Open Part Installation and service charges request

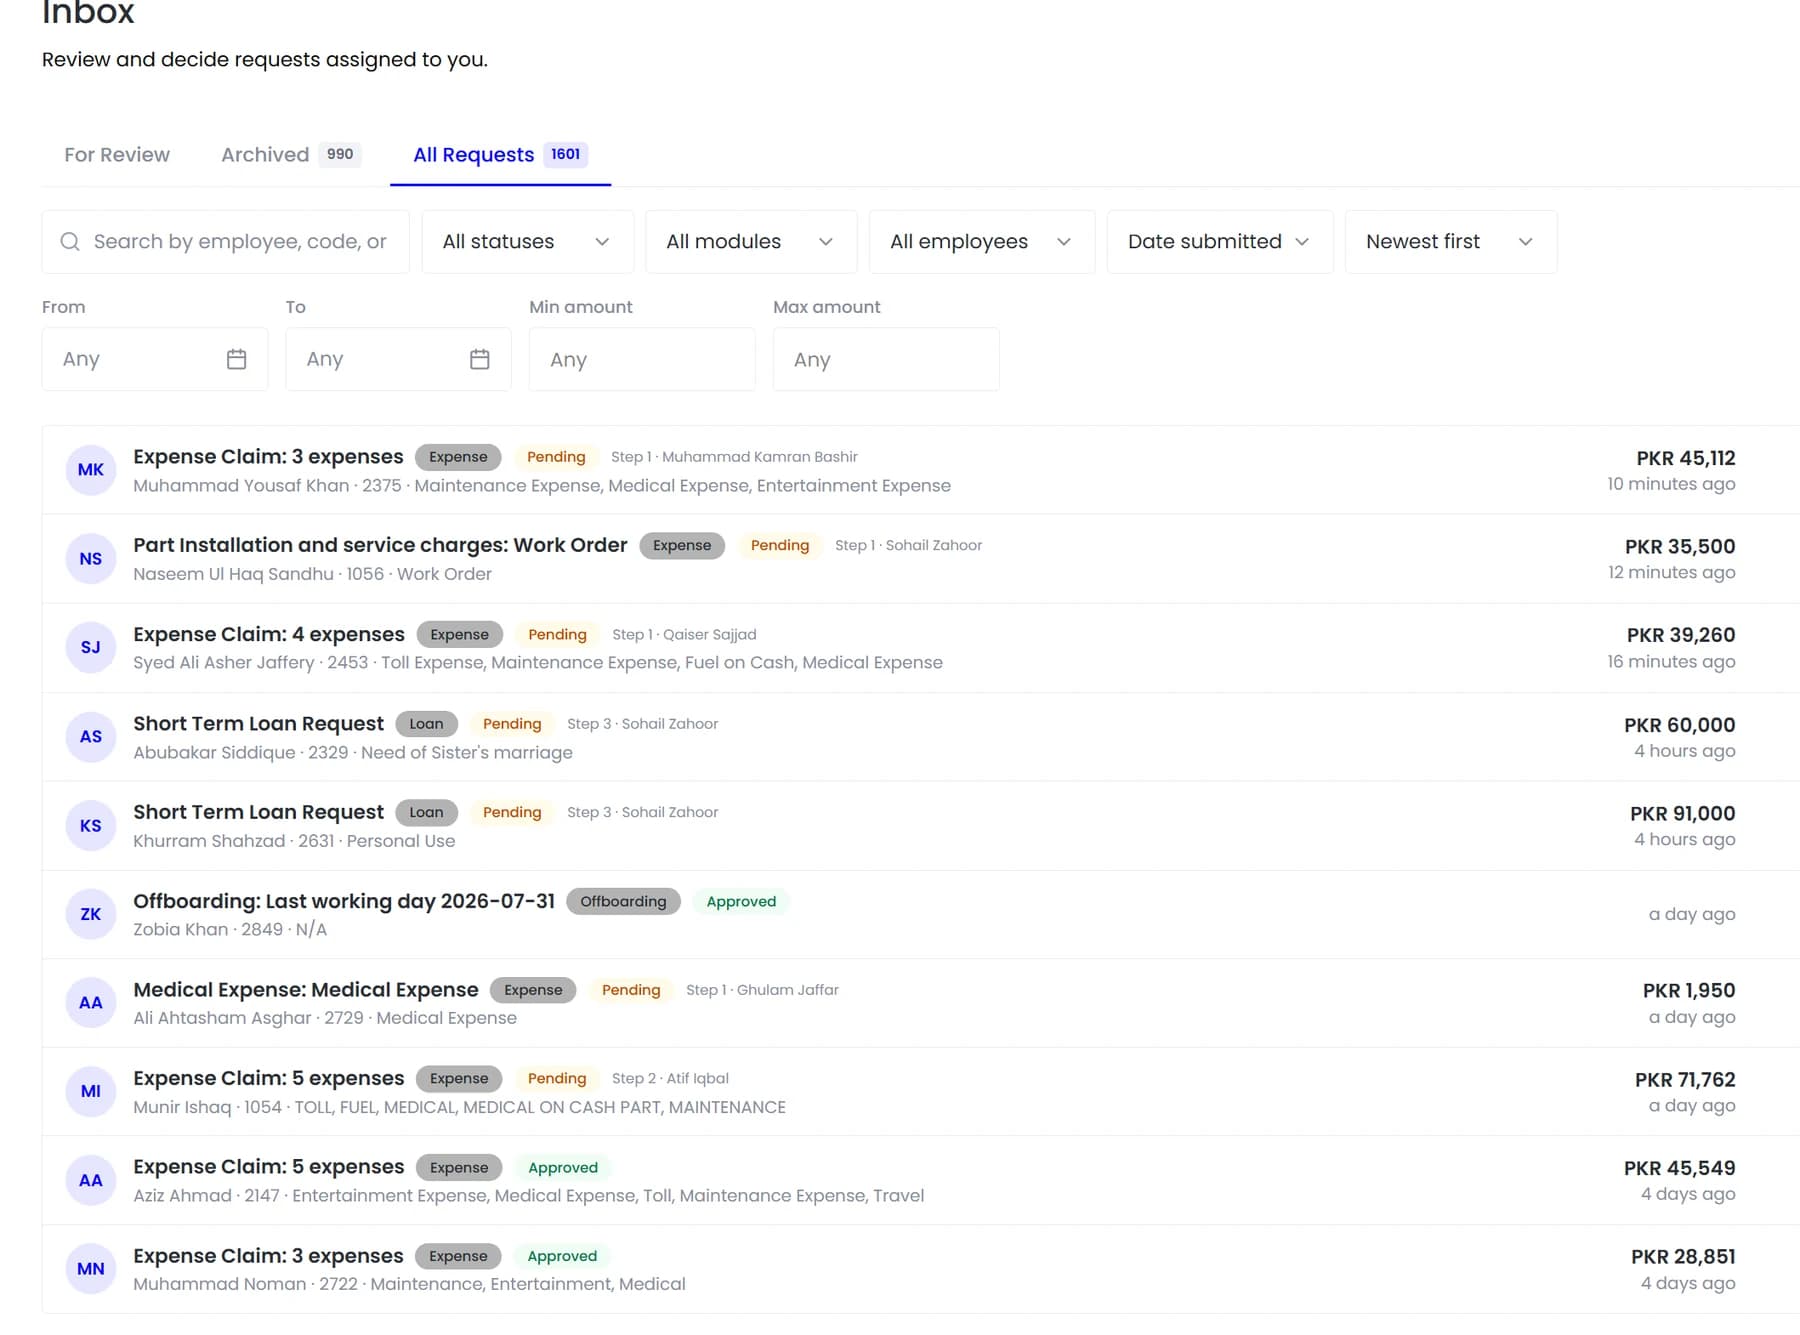click(x=380, y=545)
